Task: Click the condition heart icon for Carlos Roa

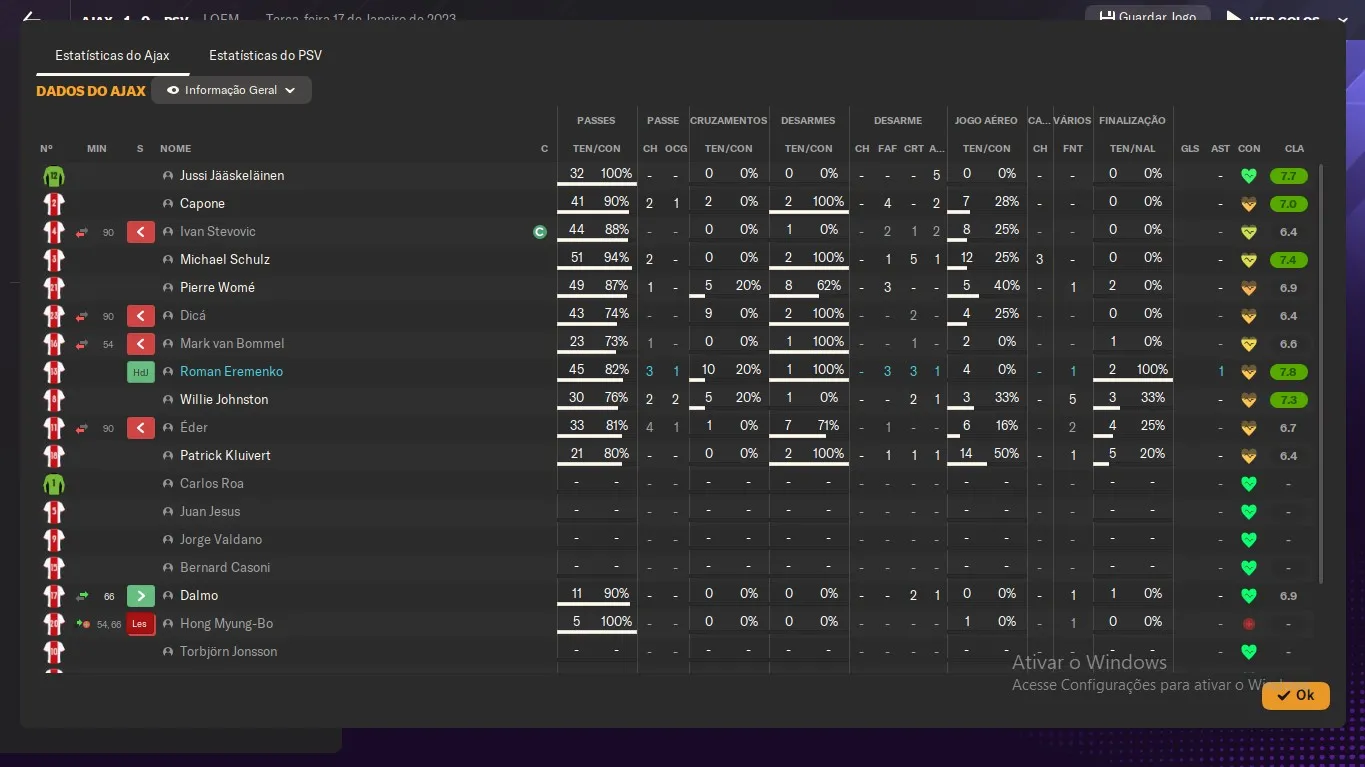Action: pos(1248,484)
